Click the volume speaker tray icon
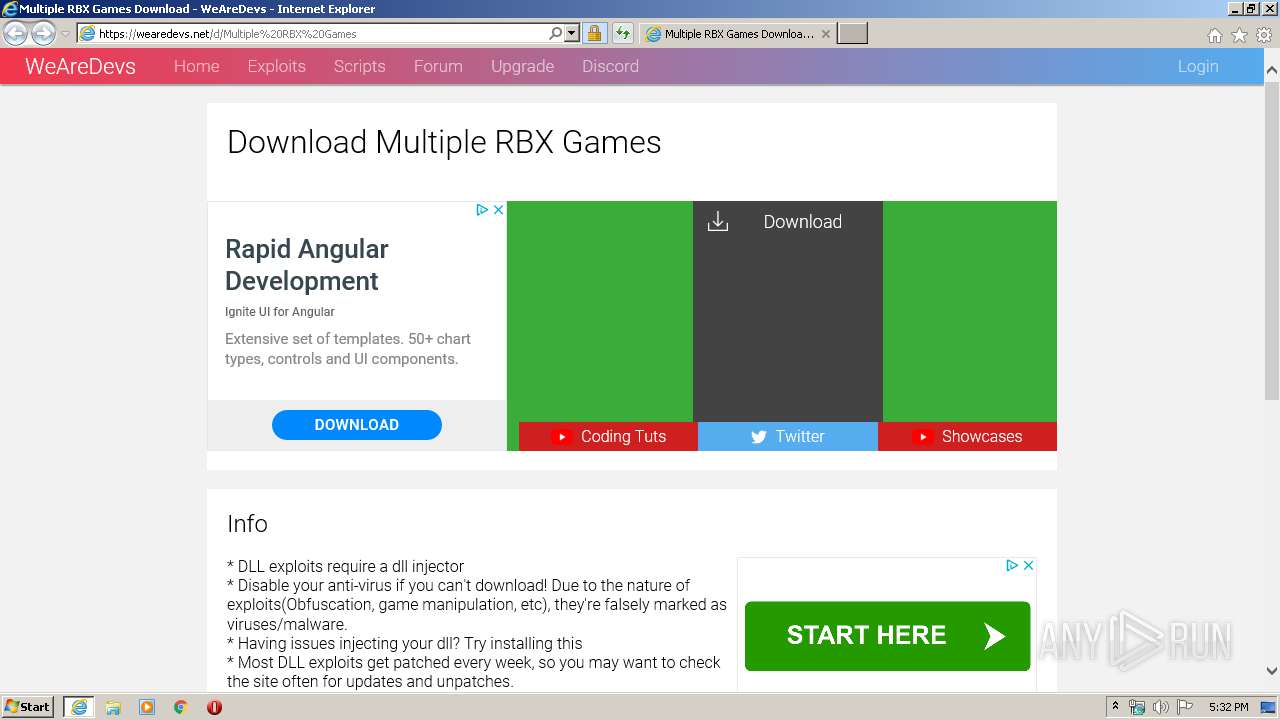 [1161, 707]
